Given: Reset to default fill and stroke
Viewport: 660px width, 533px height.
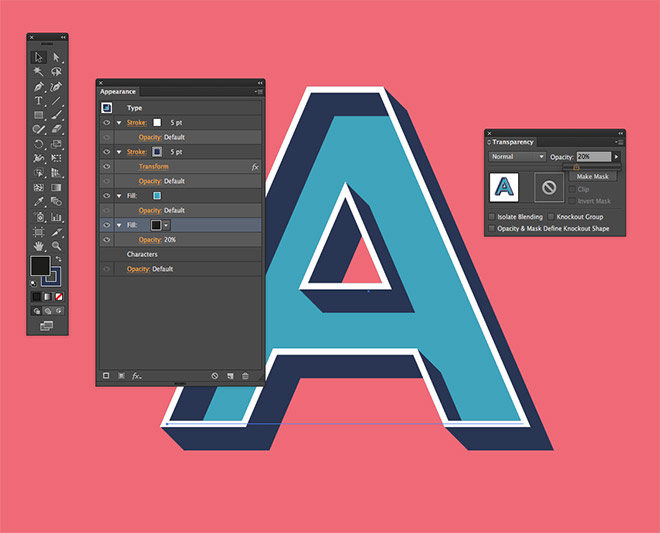Looking at the screenshot, I should pos(34,284).
